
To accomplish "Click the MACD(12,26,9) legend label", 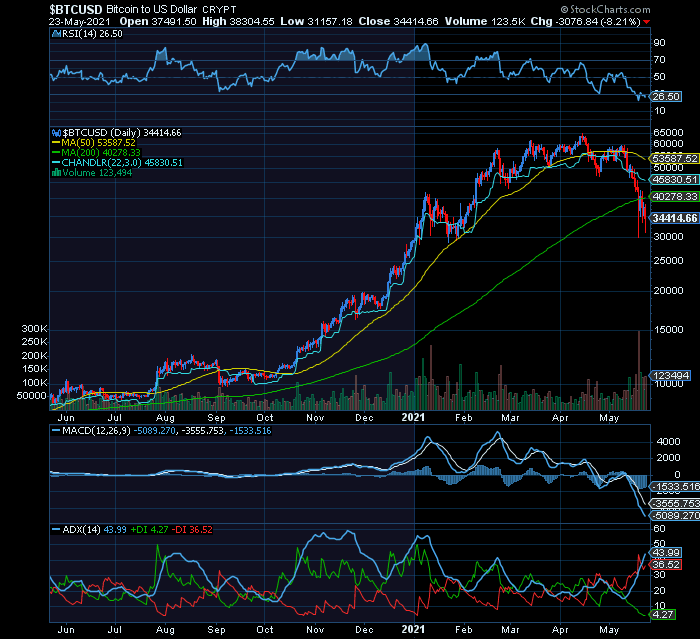I will coord(96,431).
